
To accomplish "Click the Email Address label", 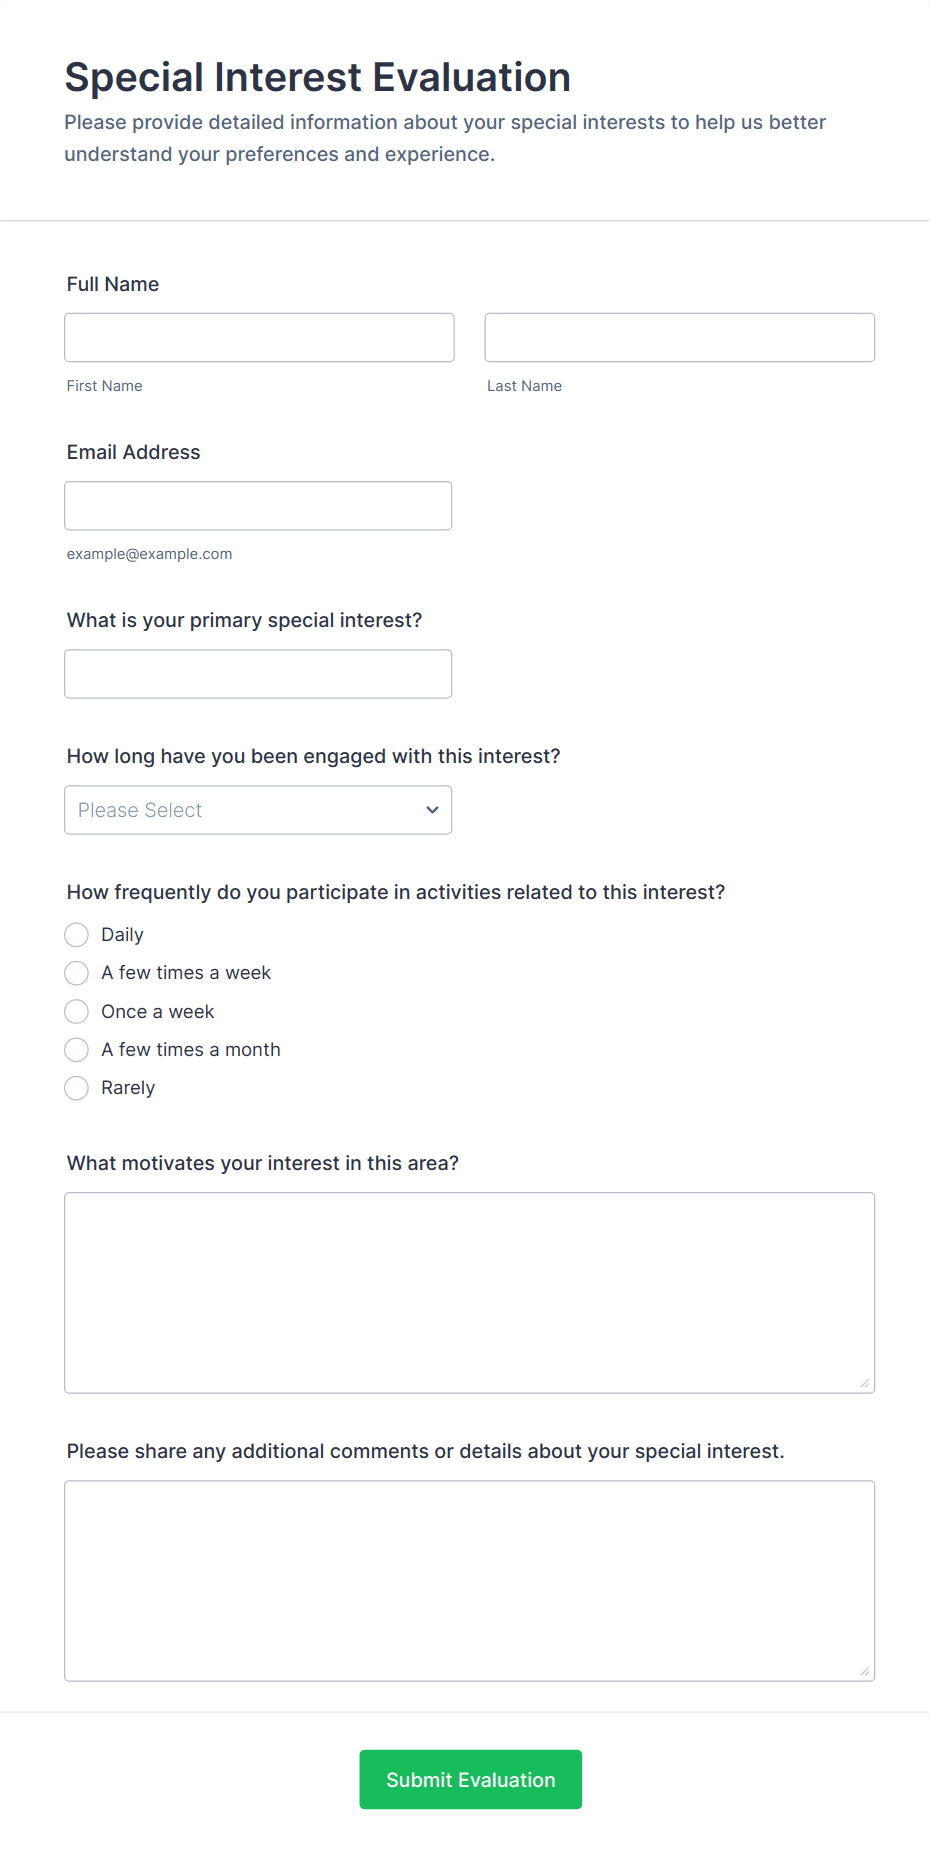I will (133, 452).
